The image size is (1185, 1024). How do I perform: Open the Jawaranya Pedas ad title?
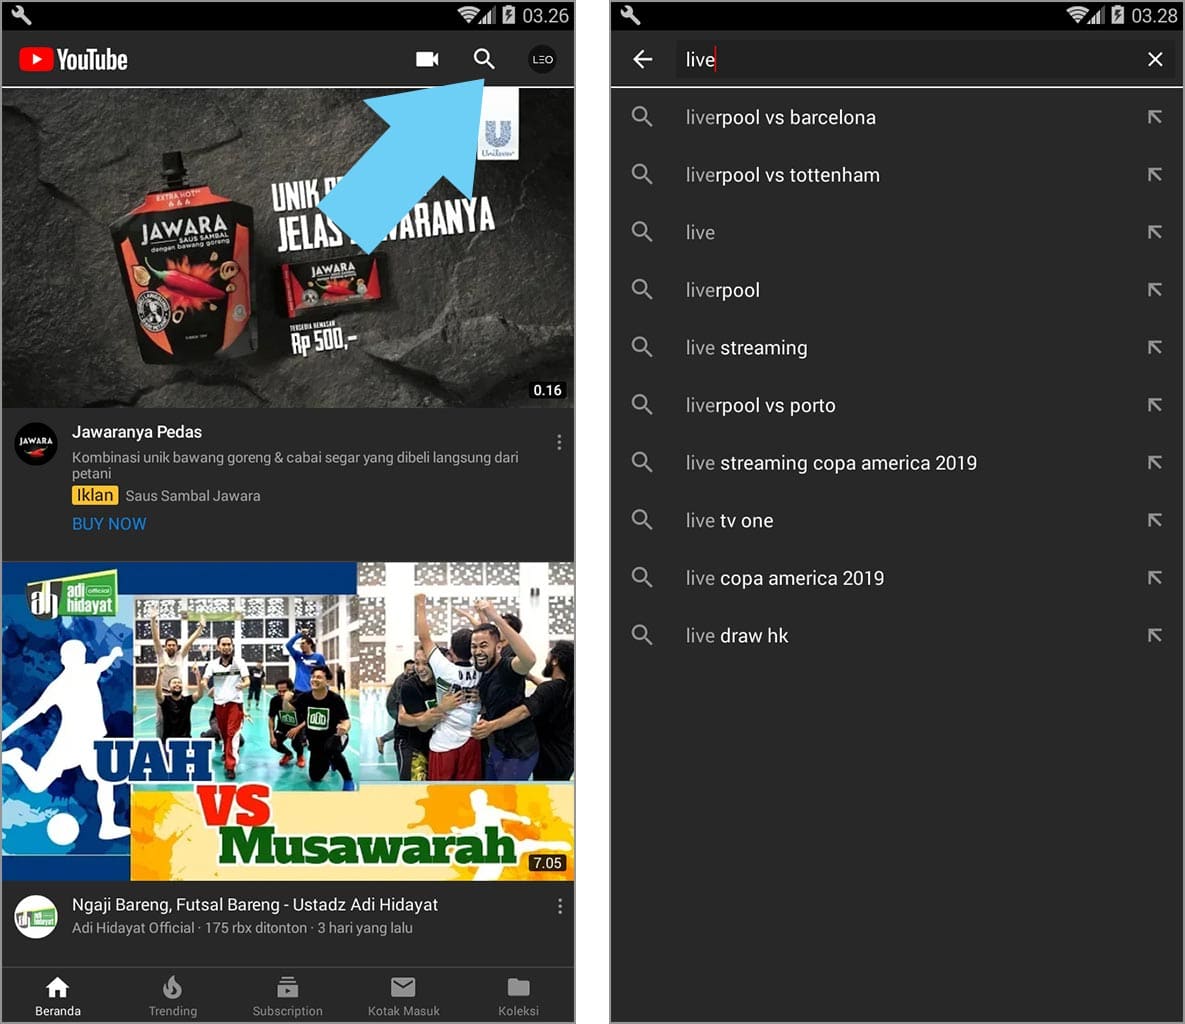tap(137, 432)
